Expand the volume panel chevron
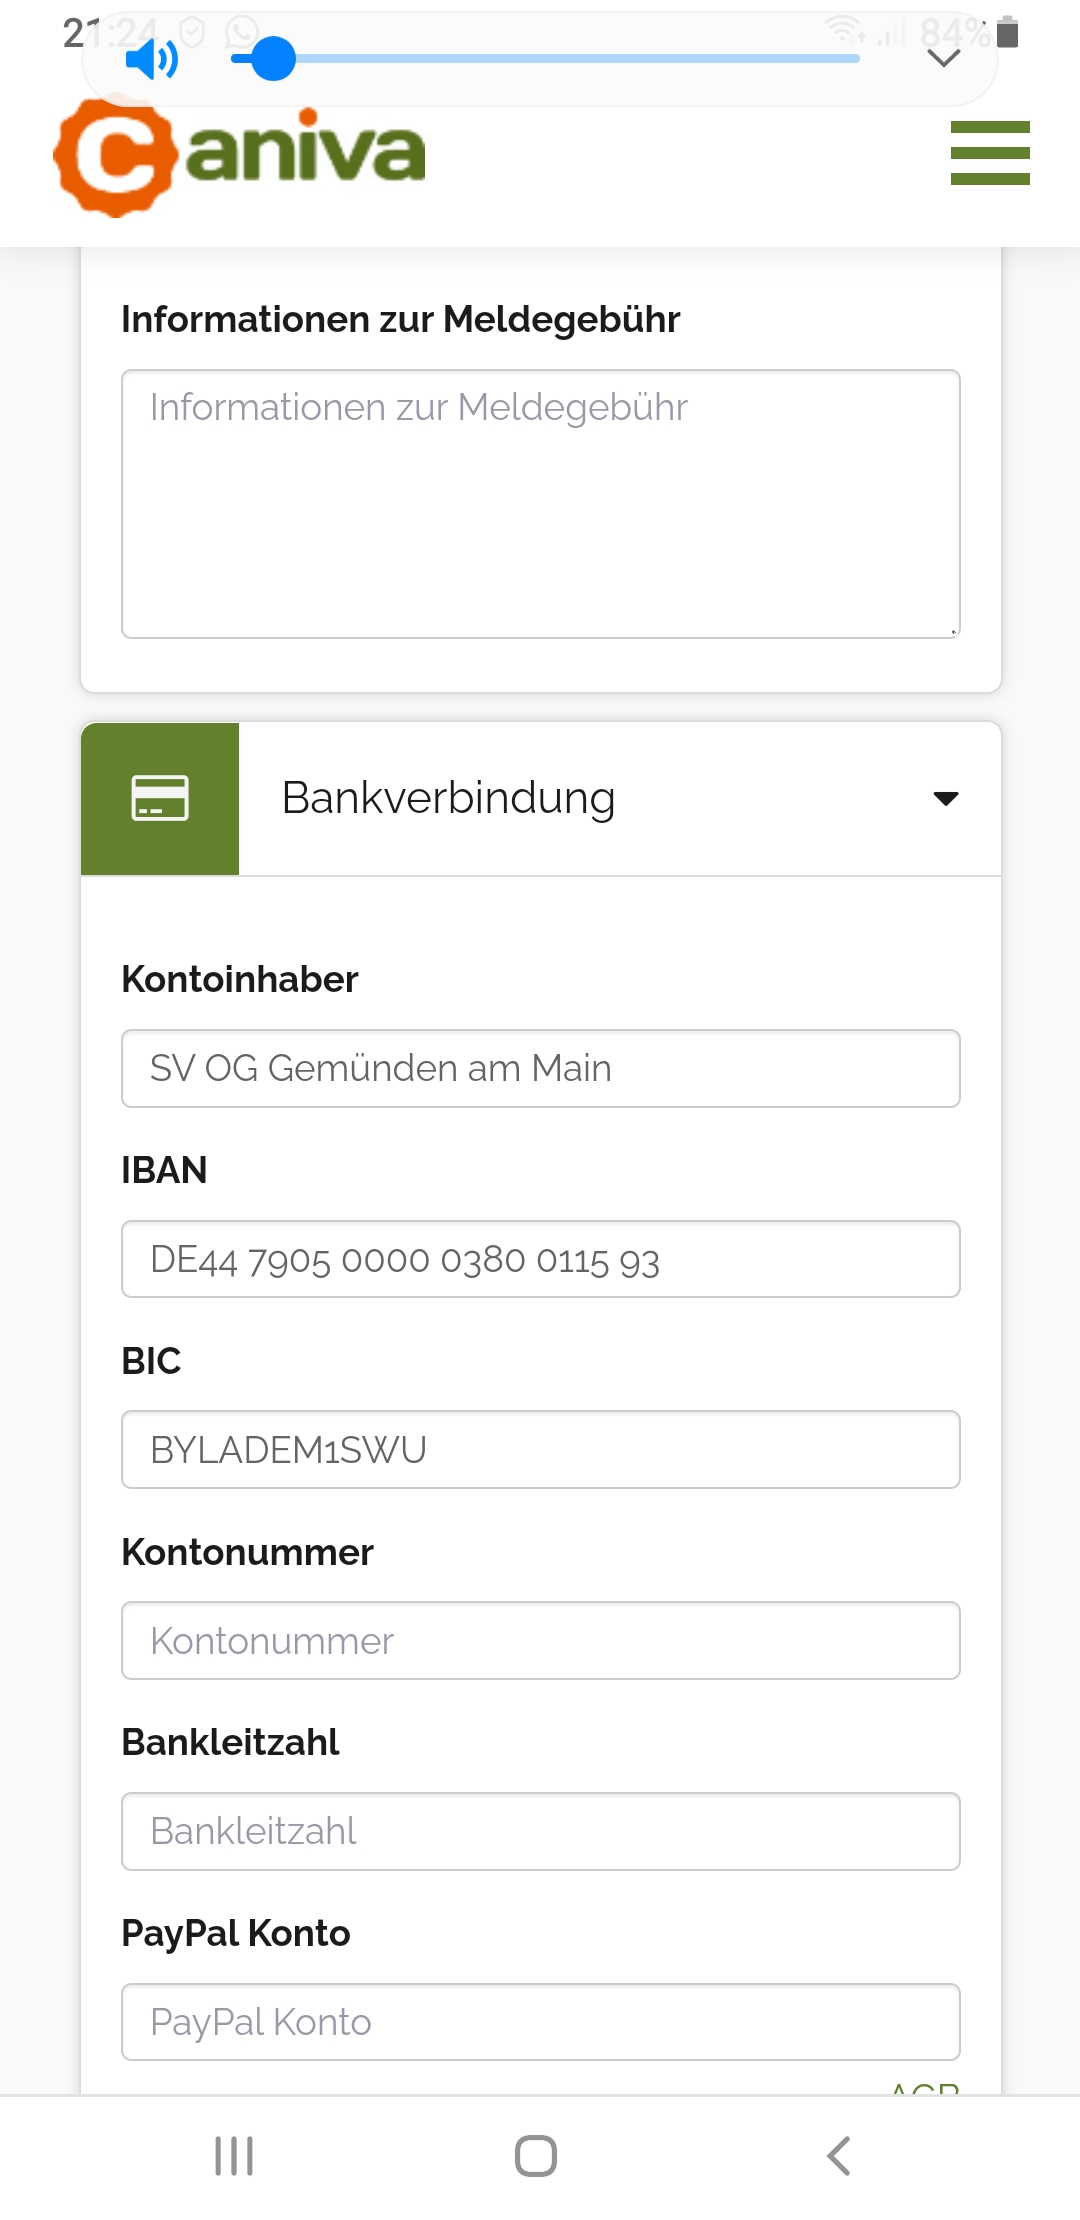 tap(943, 59)
